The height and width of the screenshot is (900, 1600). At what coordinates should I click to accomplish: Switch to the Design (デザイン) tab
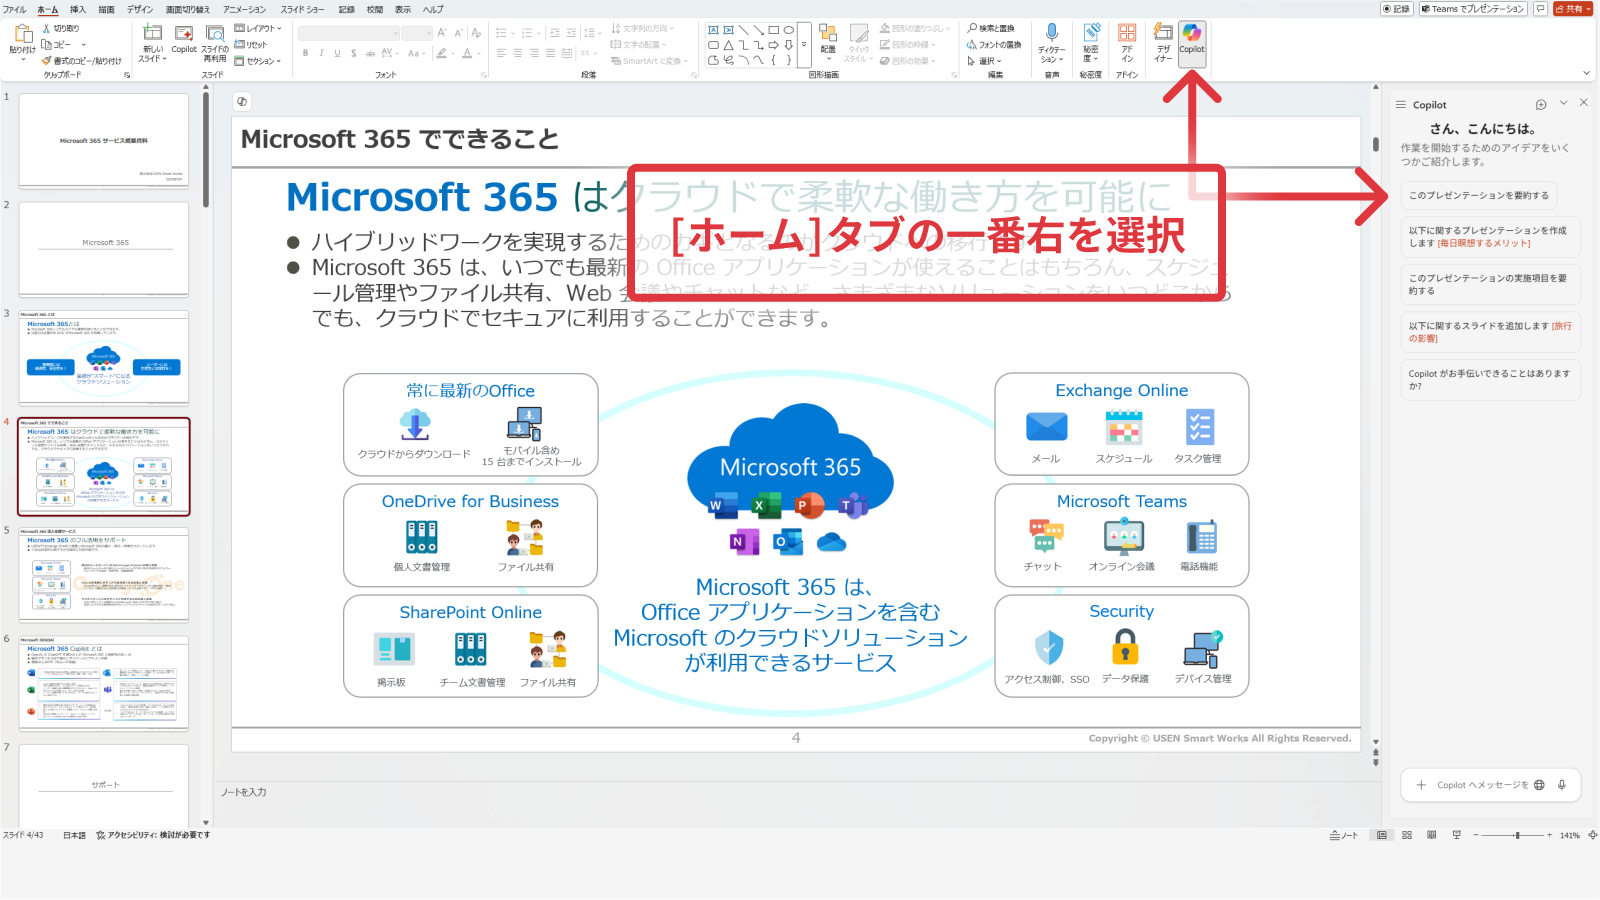140,9
